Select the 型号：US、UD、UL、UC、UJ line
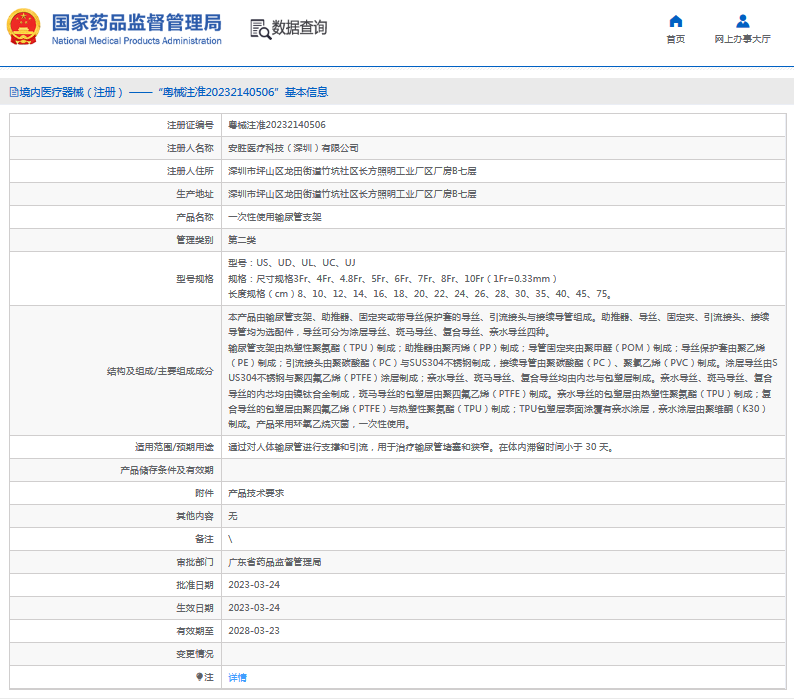 (292, 263)
